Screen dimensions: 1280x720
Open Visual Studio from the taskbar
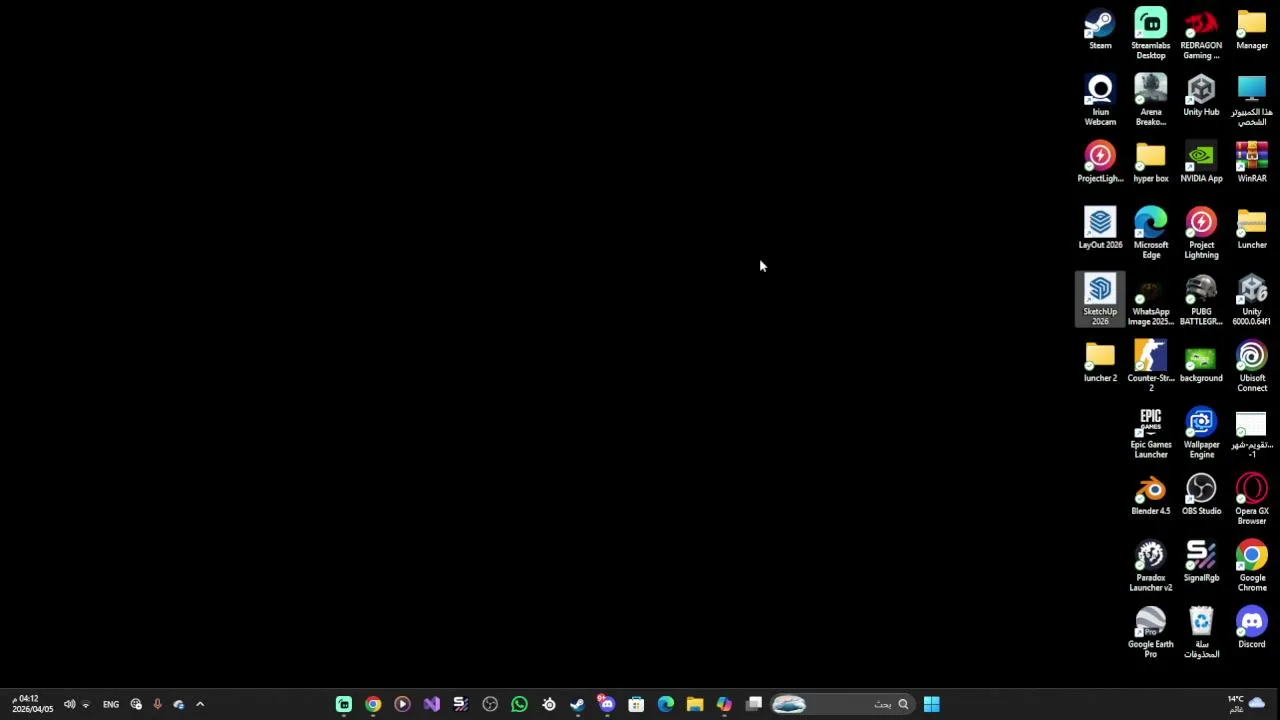click(x=431, y=704)
